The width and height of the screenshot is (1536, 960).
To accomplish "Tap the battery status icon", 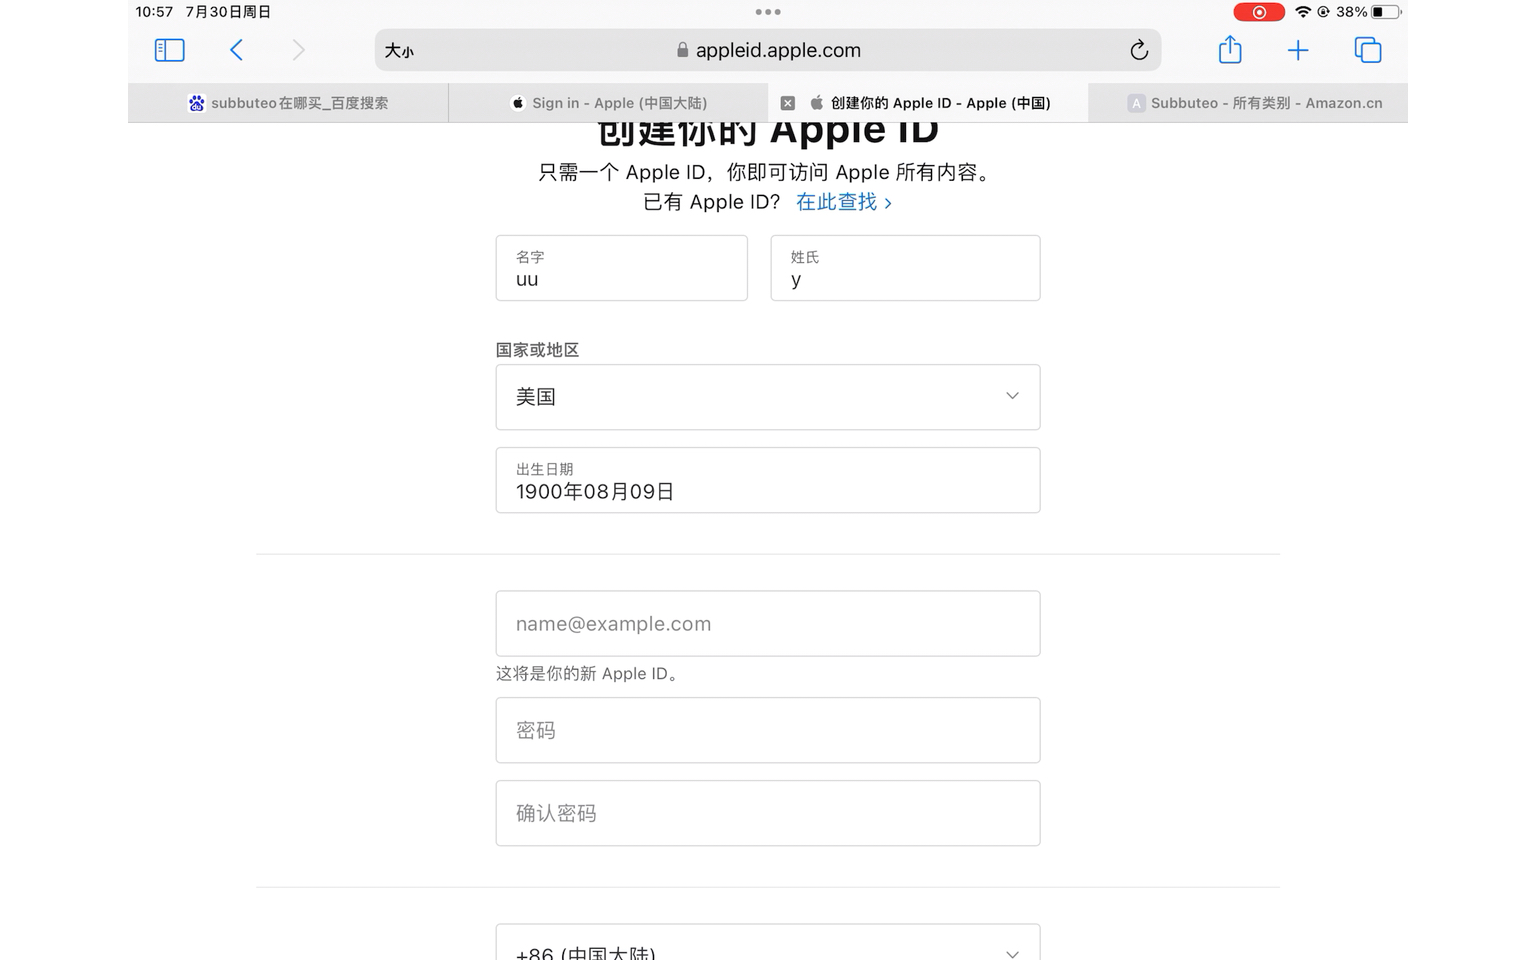I will 1386,12.
